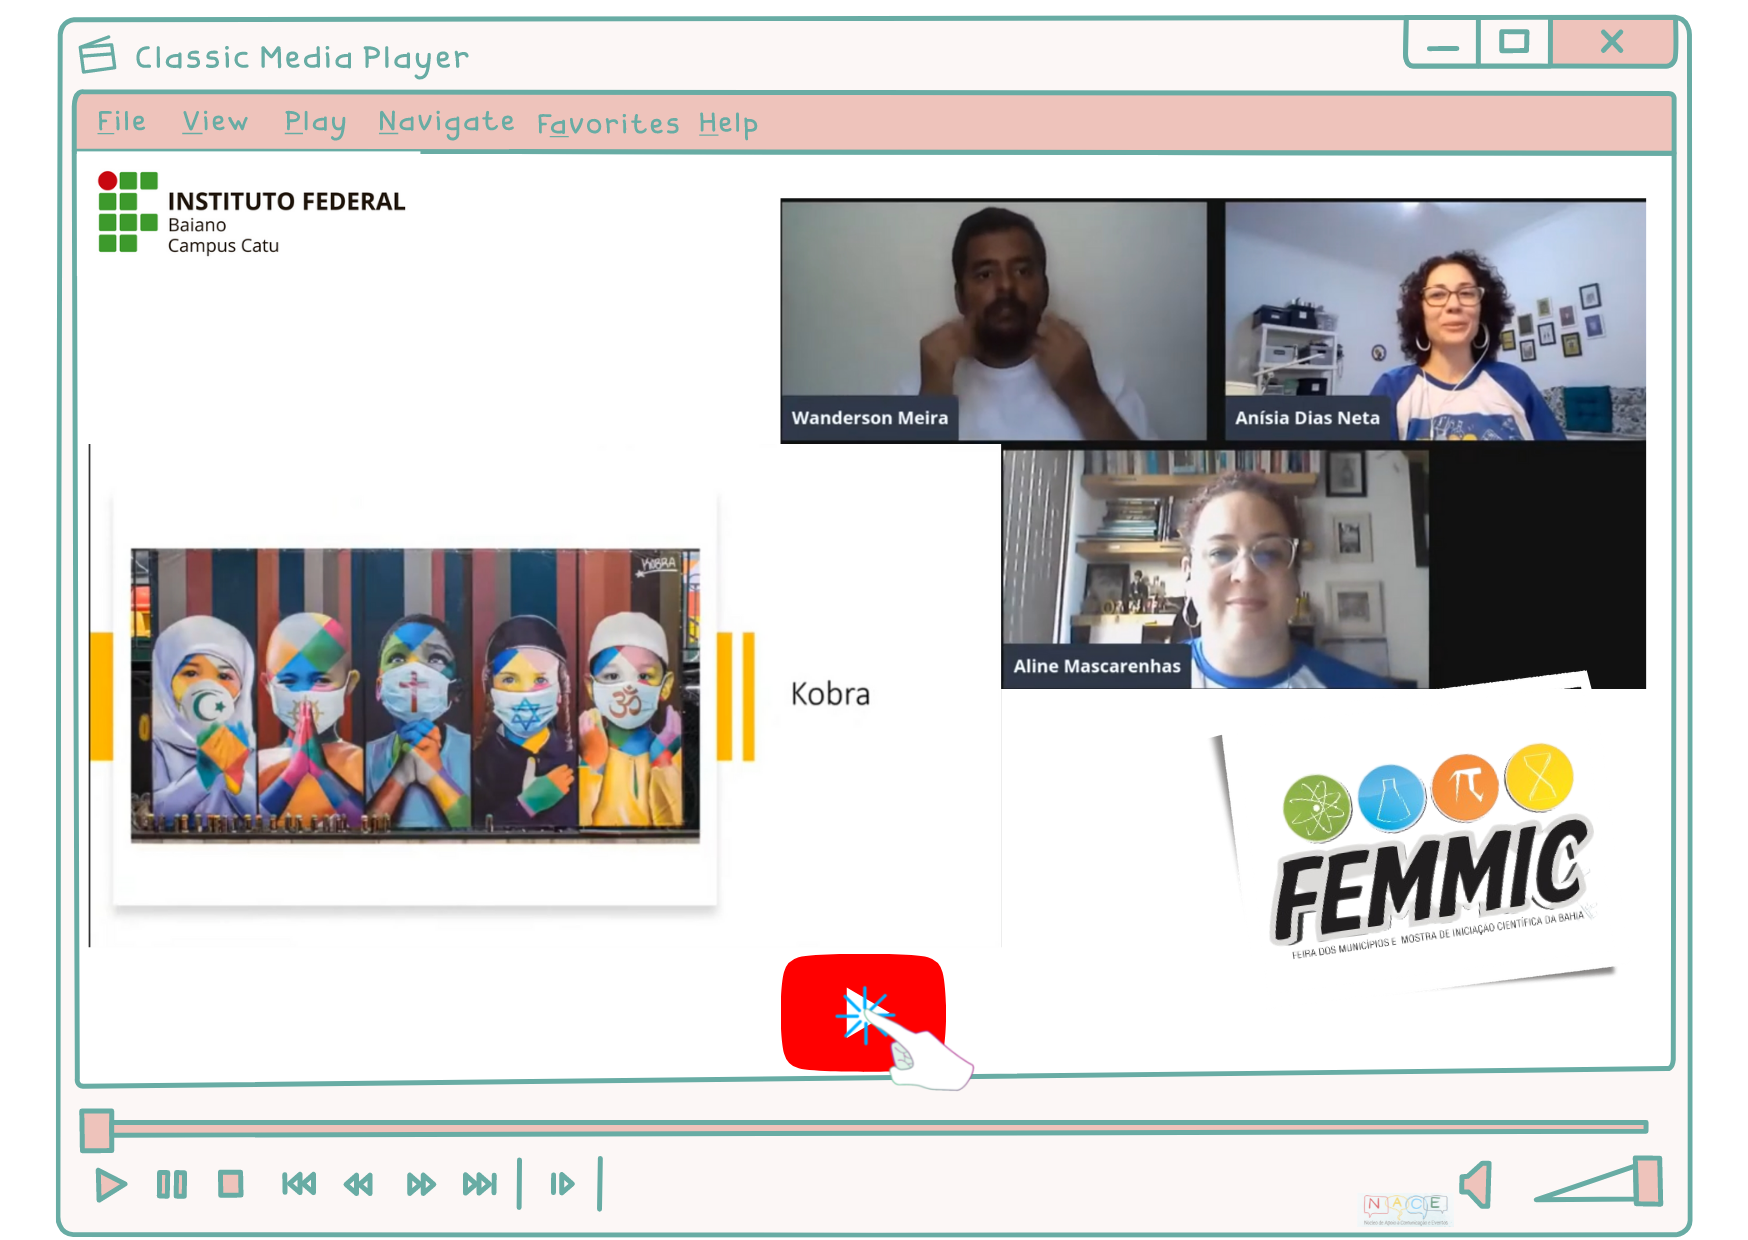Open the View menu
Screen dimensions: 1748x1240
coord(215,122)
